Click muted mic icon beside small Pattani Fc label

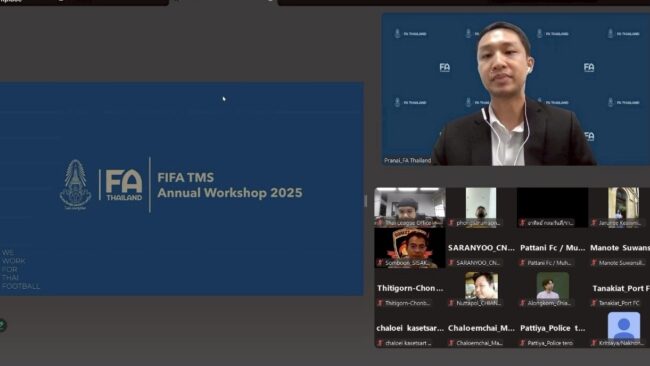click(523, 263)
